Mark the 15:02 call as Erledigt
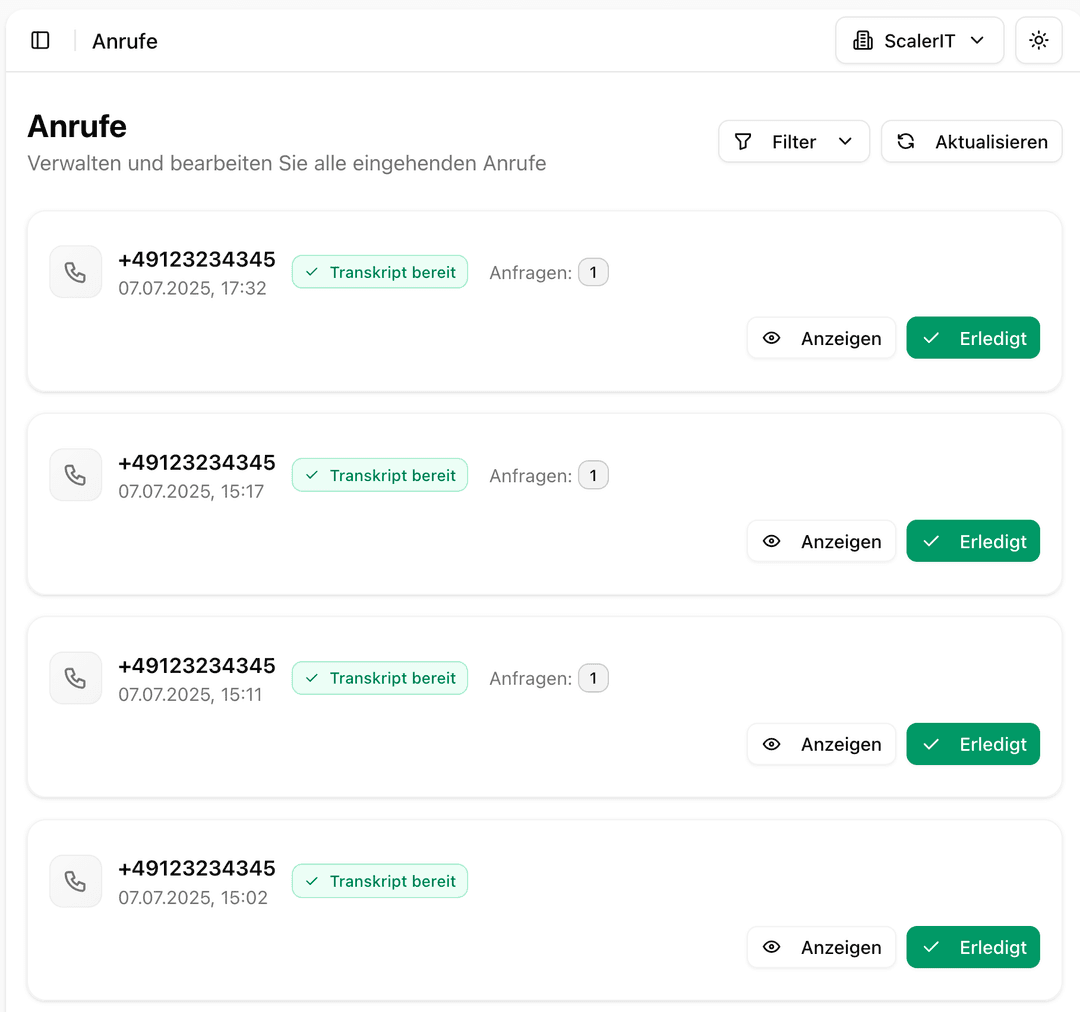This screenshot has height=1012, width=1080. pos(973,947)
